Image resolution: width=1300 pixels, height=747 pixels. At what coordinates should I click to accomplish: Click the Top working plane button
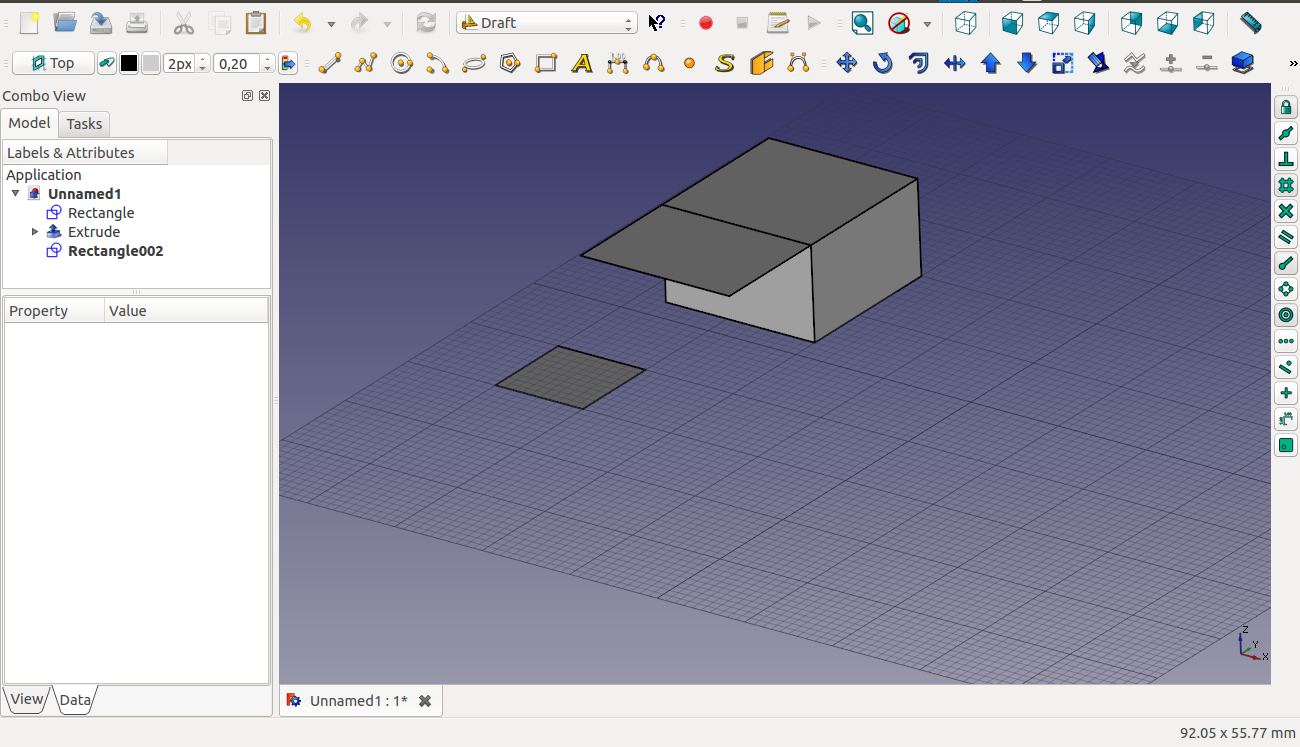click(53, 64)
